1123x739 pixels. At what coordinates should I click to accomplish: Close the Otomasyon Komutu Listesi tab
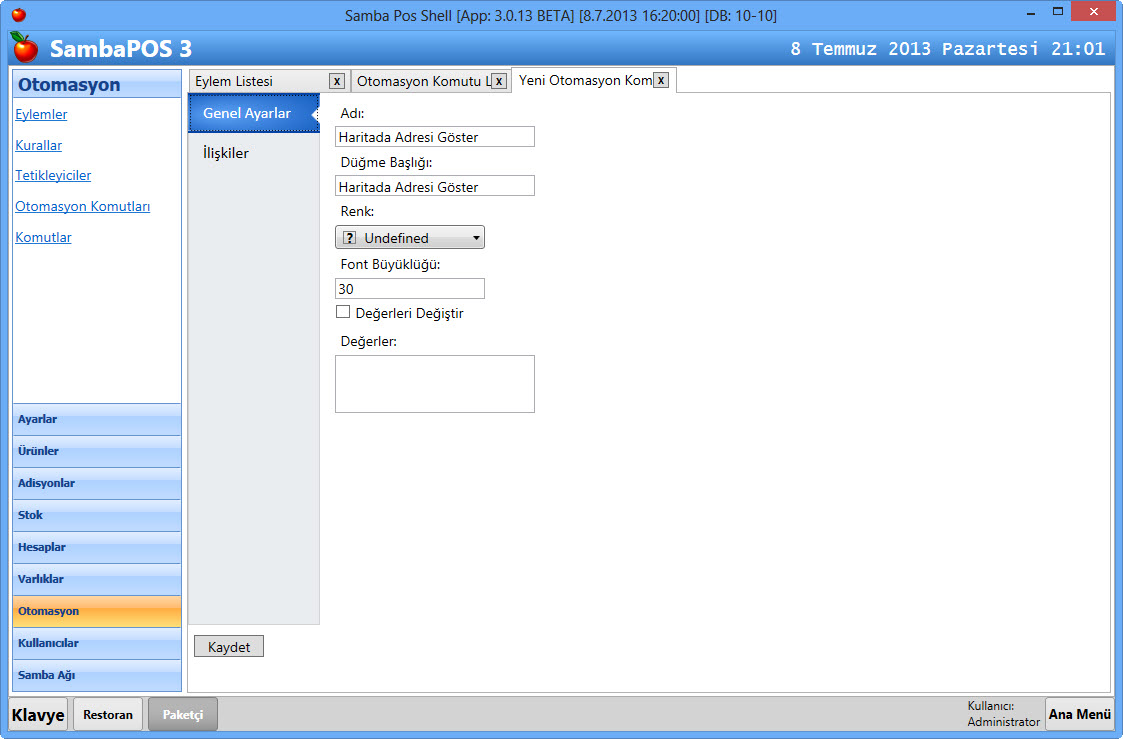[x=499, y=81]
